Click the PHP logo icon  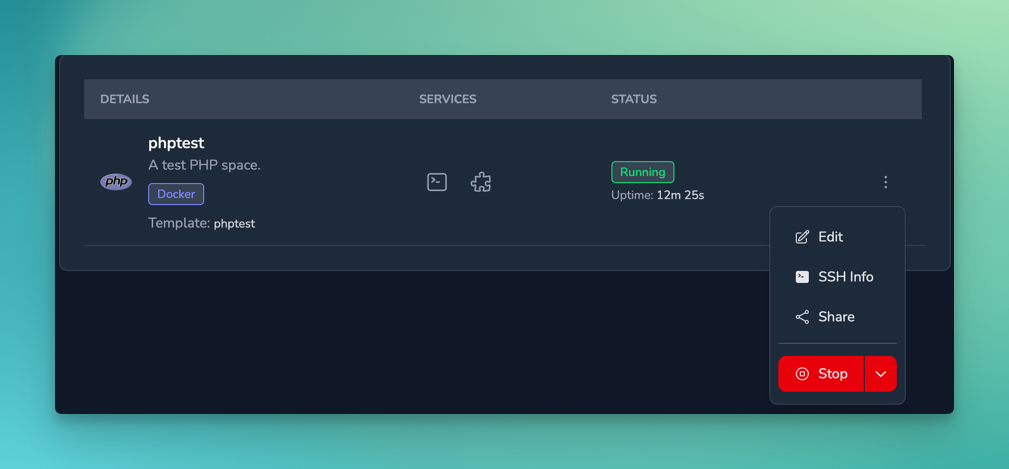(x=116, y=182)
